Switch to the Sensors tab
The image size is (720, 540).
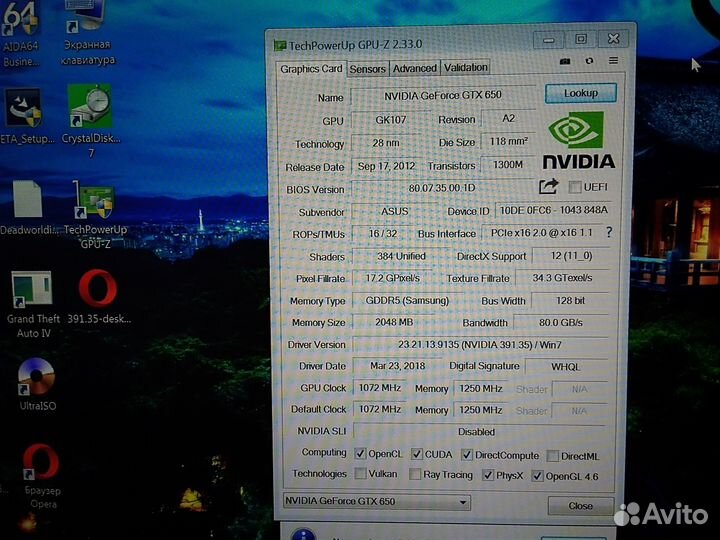367,69
